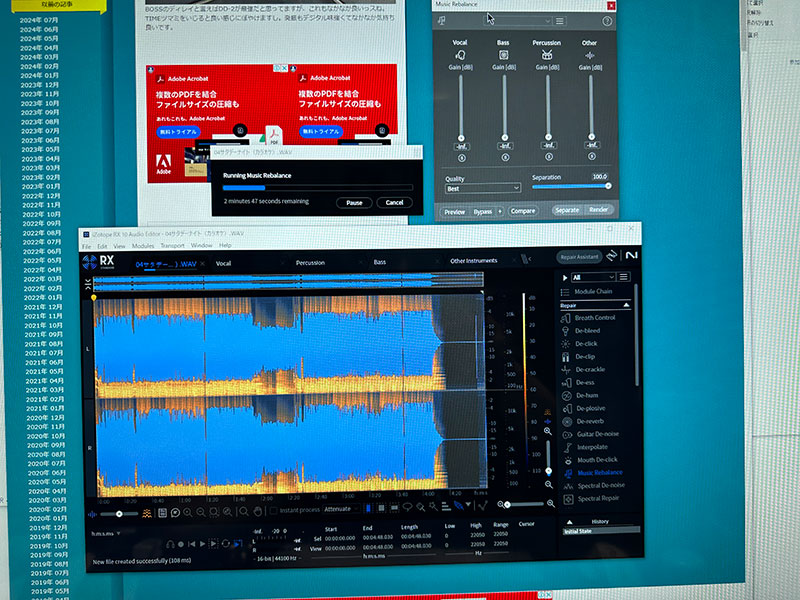Click the Bass speaker icon in Music Rebalance
800x600 pixels.
[503, 55]
